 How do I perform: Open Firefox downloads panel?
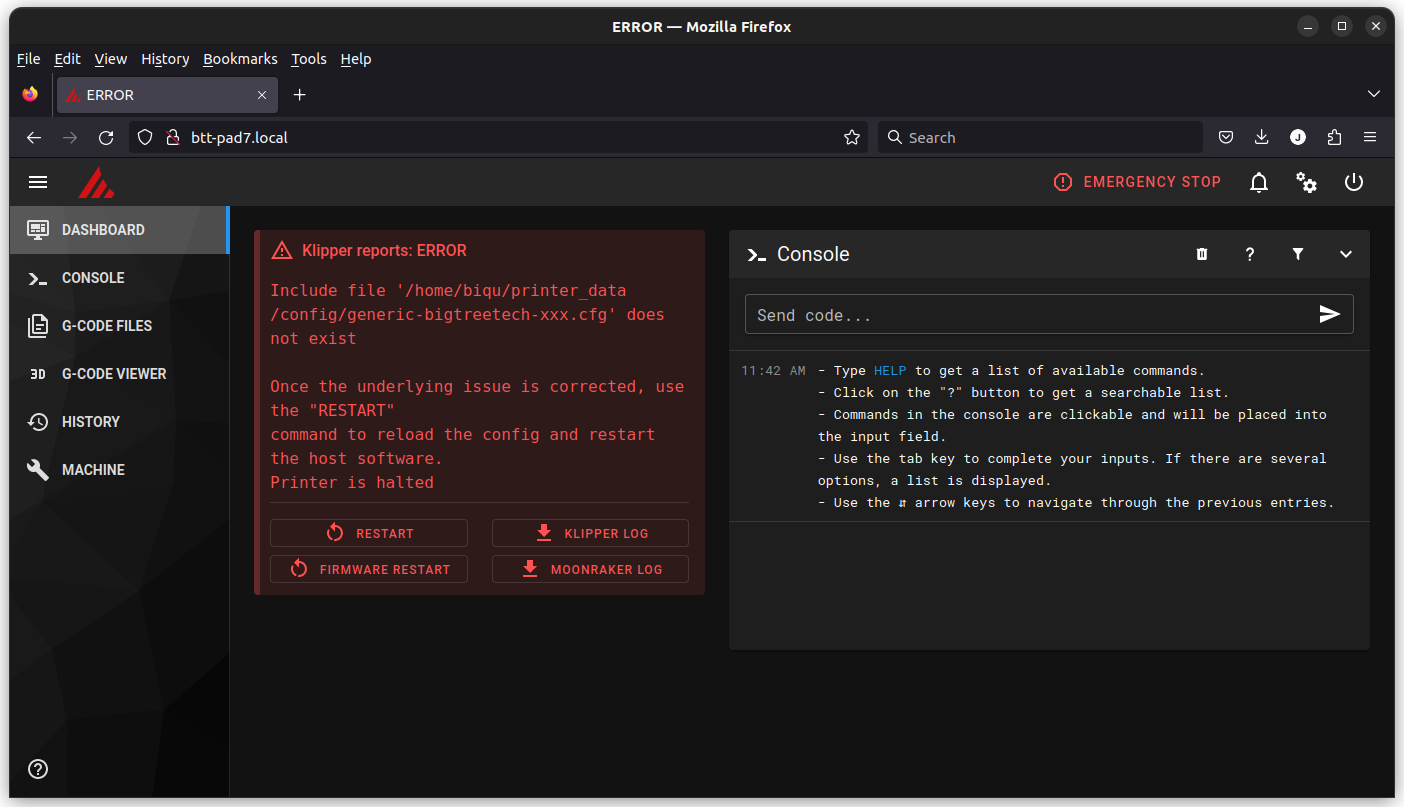[x=1262, y=138]
